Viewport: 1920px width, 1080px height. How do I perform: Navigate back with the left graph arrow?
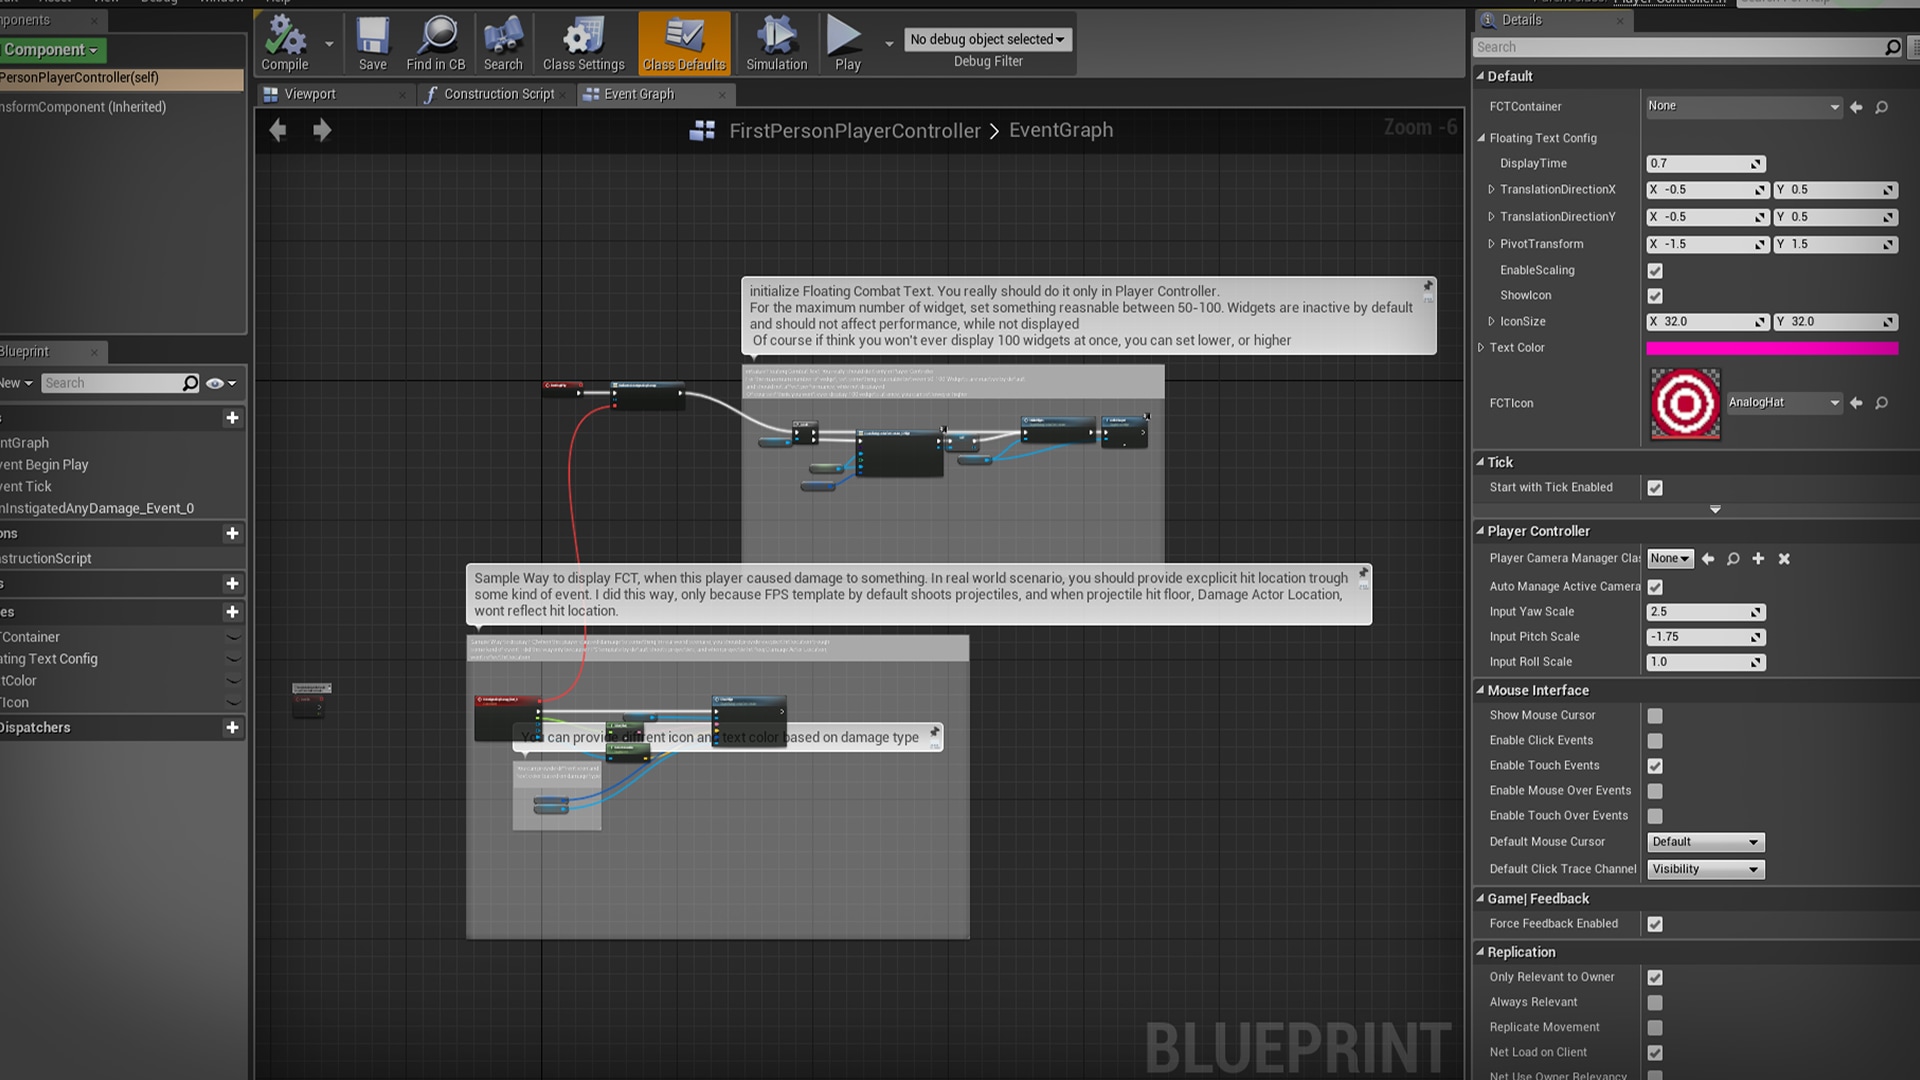pyautogui.click(x=278, y=130)
